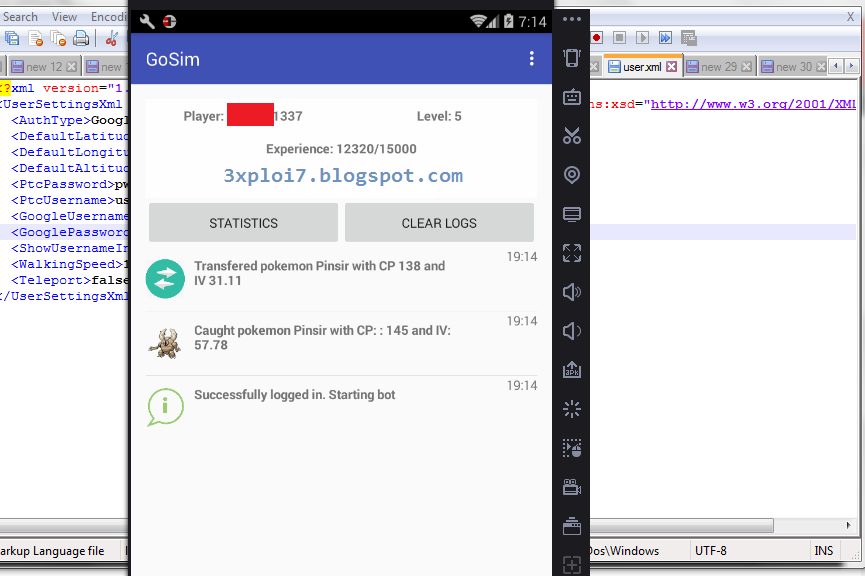This screenshot has height=576, width=865.
Task: Click the STATISTICS button
Action: pos(243,223)
